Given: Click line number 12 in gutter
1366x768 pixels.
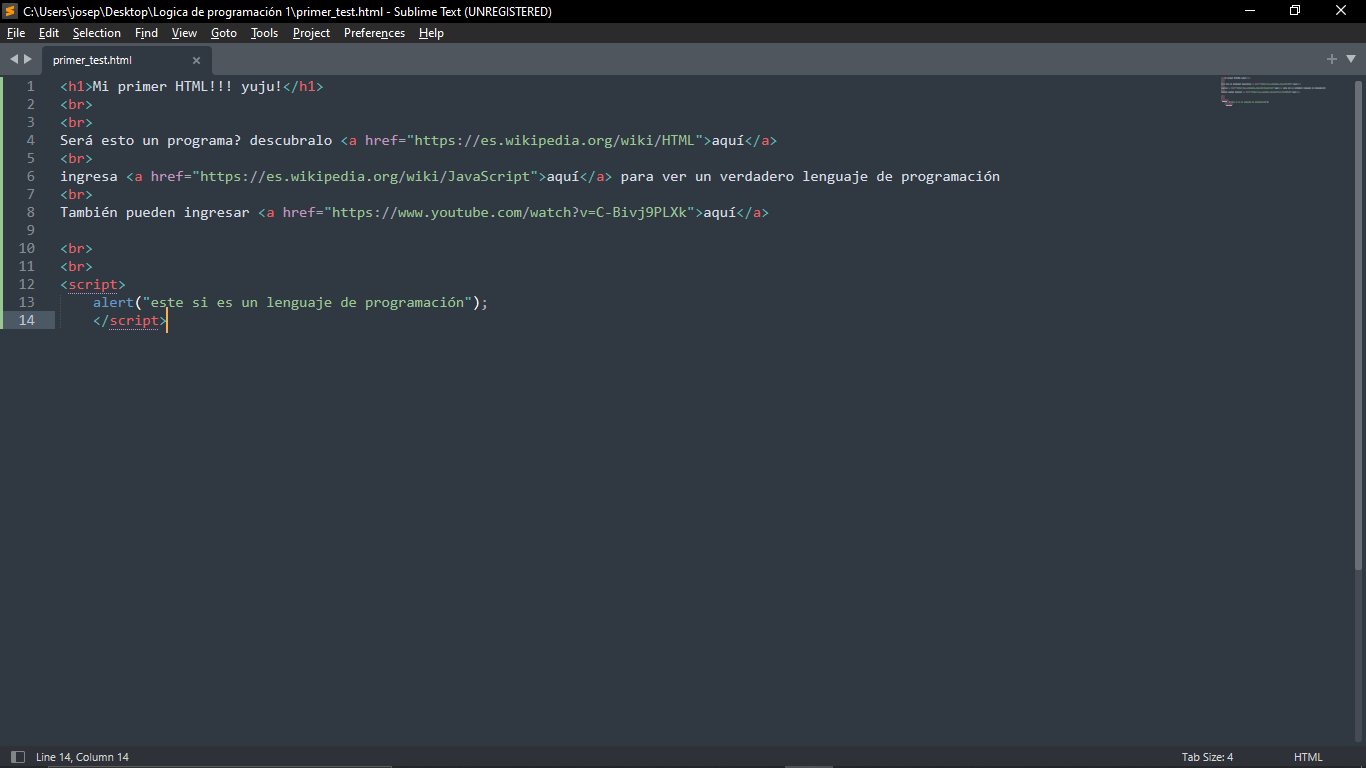Looking at the screenshot, I should click(26, 284).
